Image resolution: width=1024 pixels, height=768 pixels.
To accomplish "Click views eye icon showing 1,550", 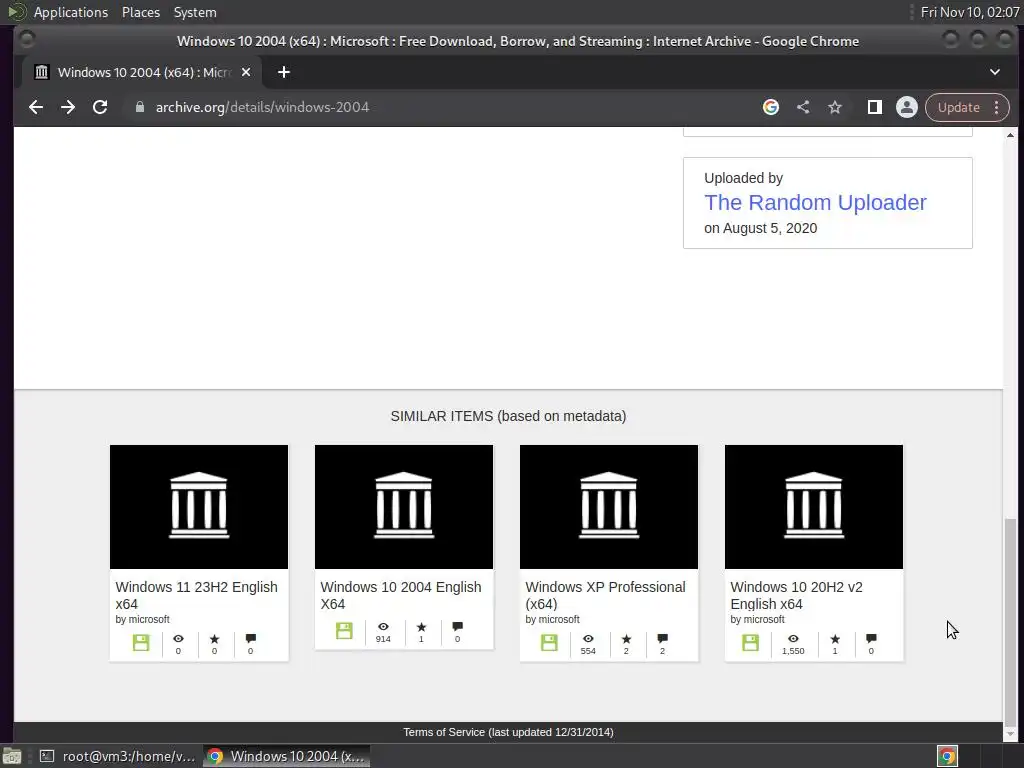I will tap(793, 639).
